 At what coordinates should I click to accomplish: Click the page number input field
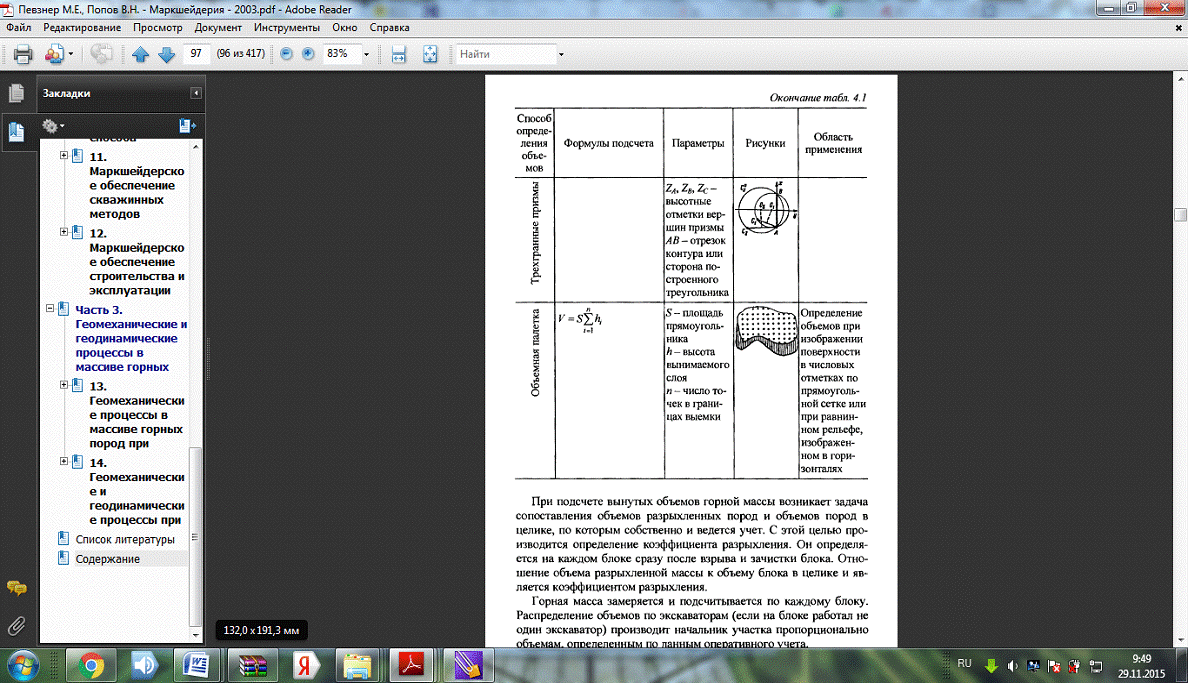click(x=197, y=54)
